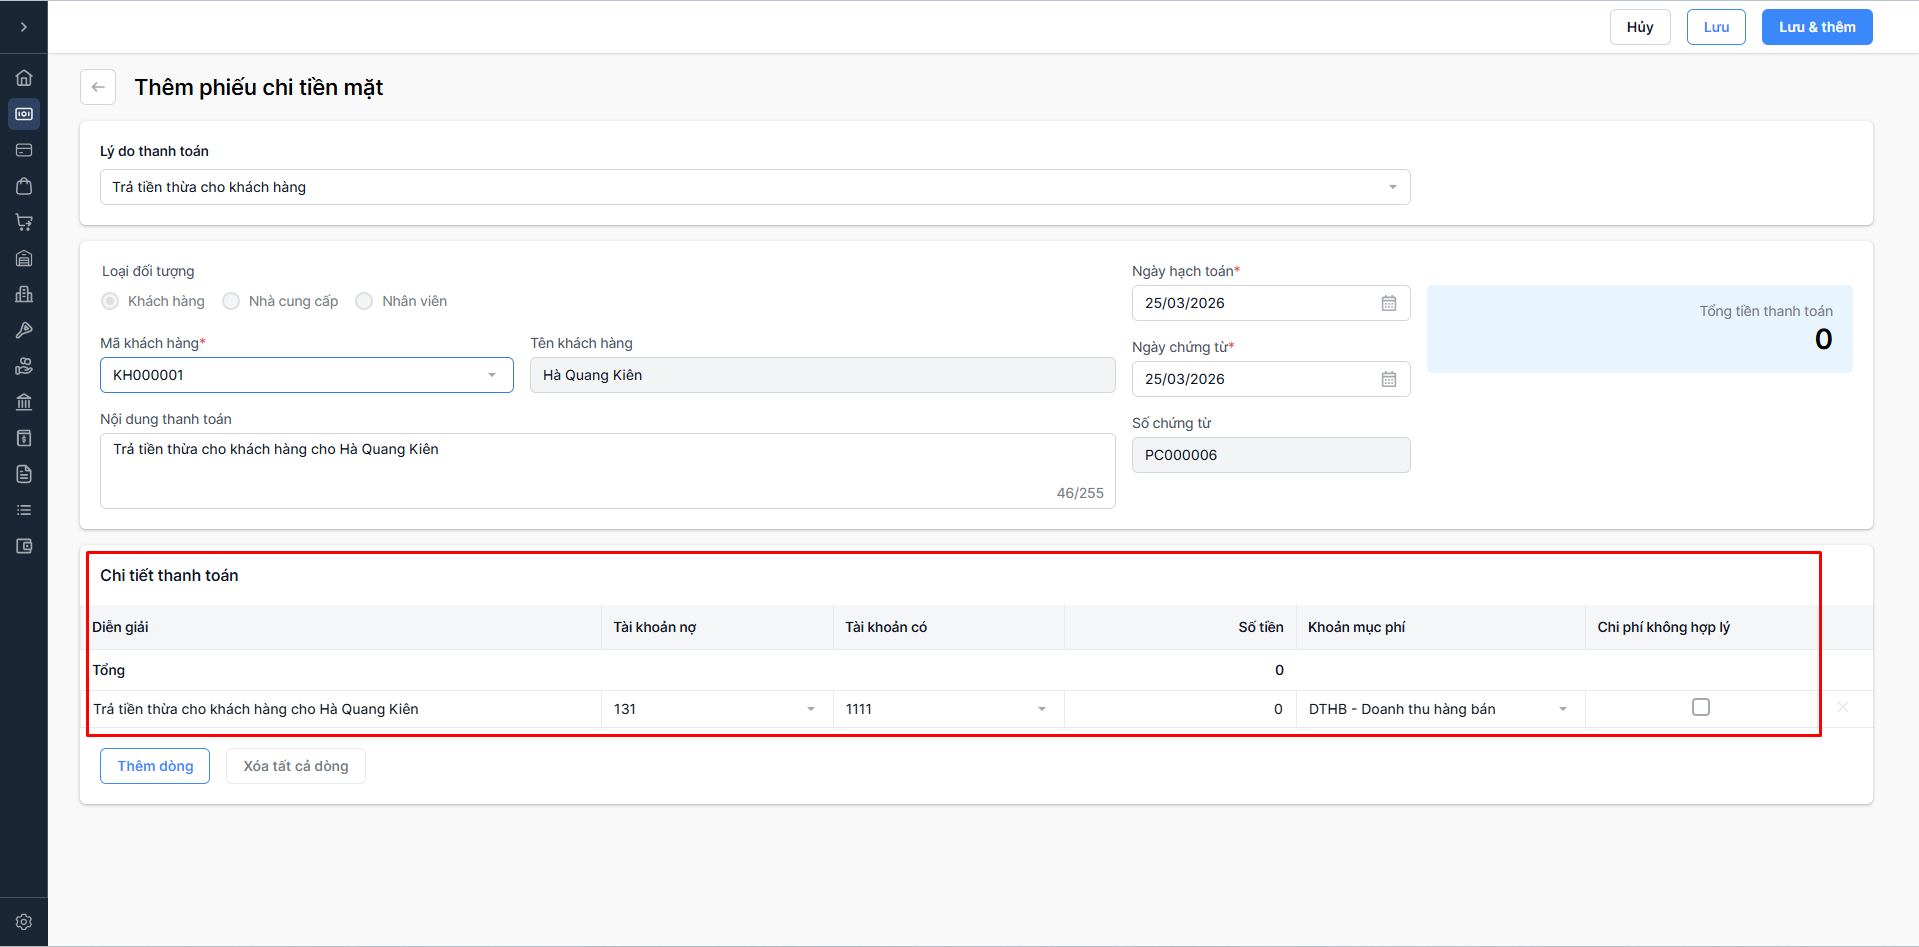The width and height of the screenshot is (1919, 947).
Task: Open calendar for Ngày hạch toán
Action: click(1388, 303)
